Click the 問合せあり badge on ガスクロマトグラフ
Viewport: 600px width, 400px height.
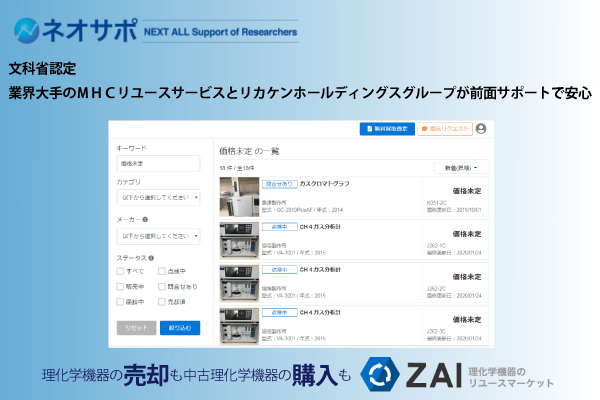(x=280, y=184)
